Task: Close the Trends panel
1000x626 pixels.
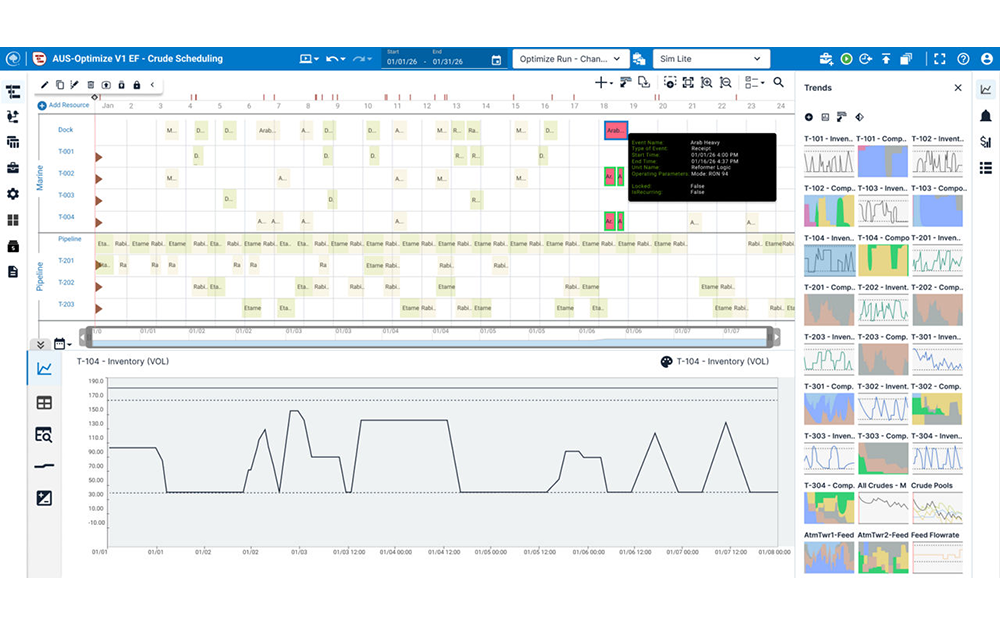Action: point(958,88)
